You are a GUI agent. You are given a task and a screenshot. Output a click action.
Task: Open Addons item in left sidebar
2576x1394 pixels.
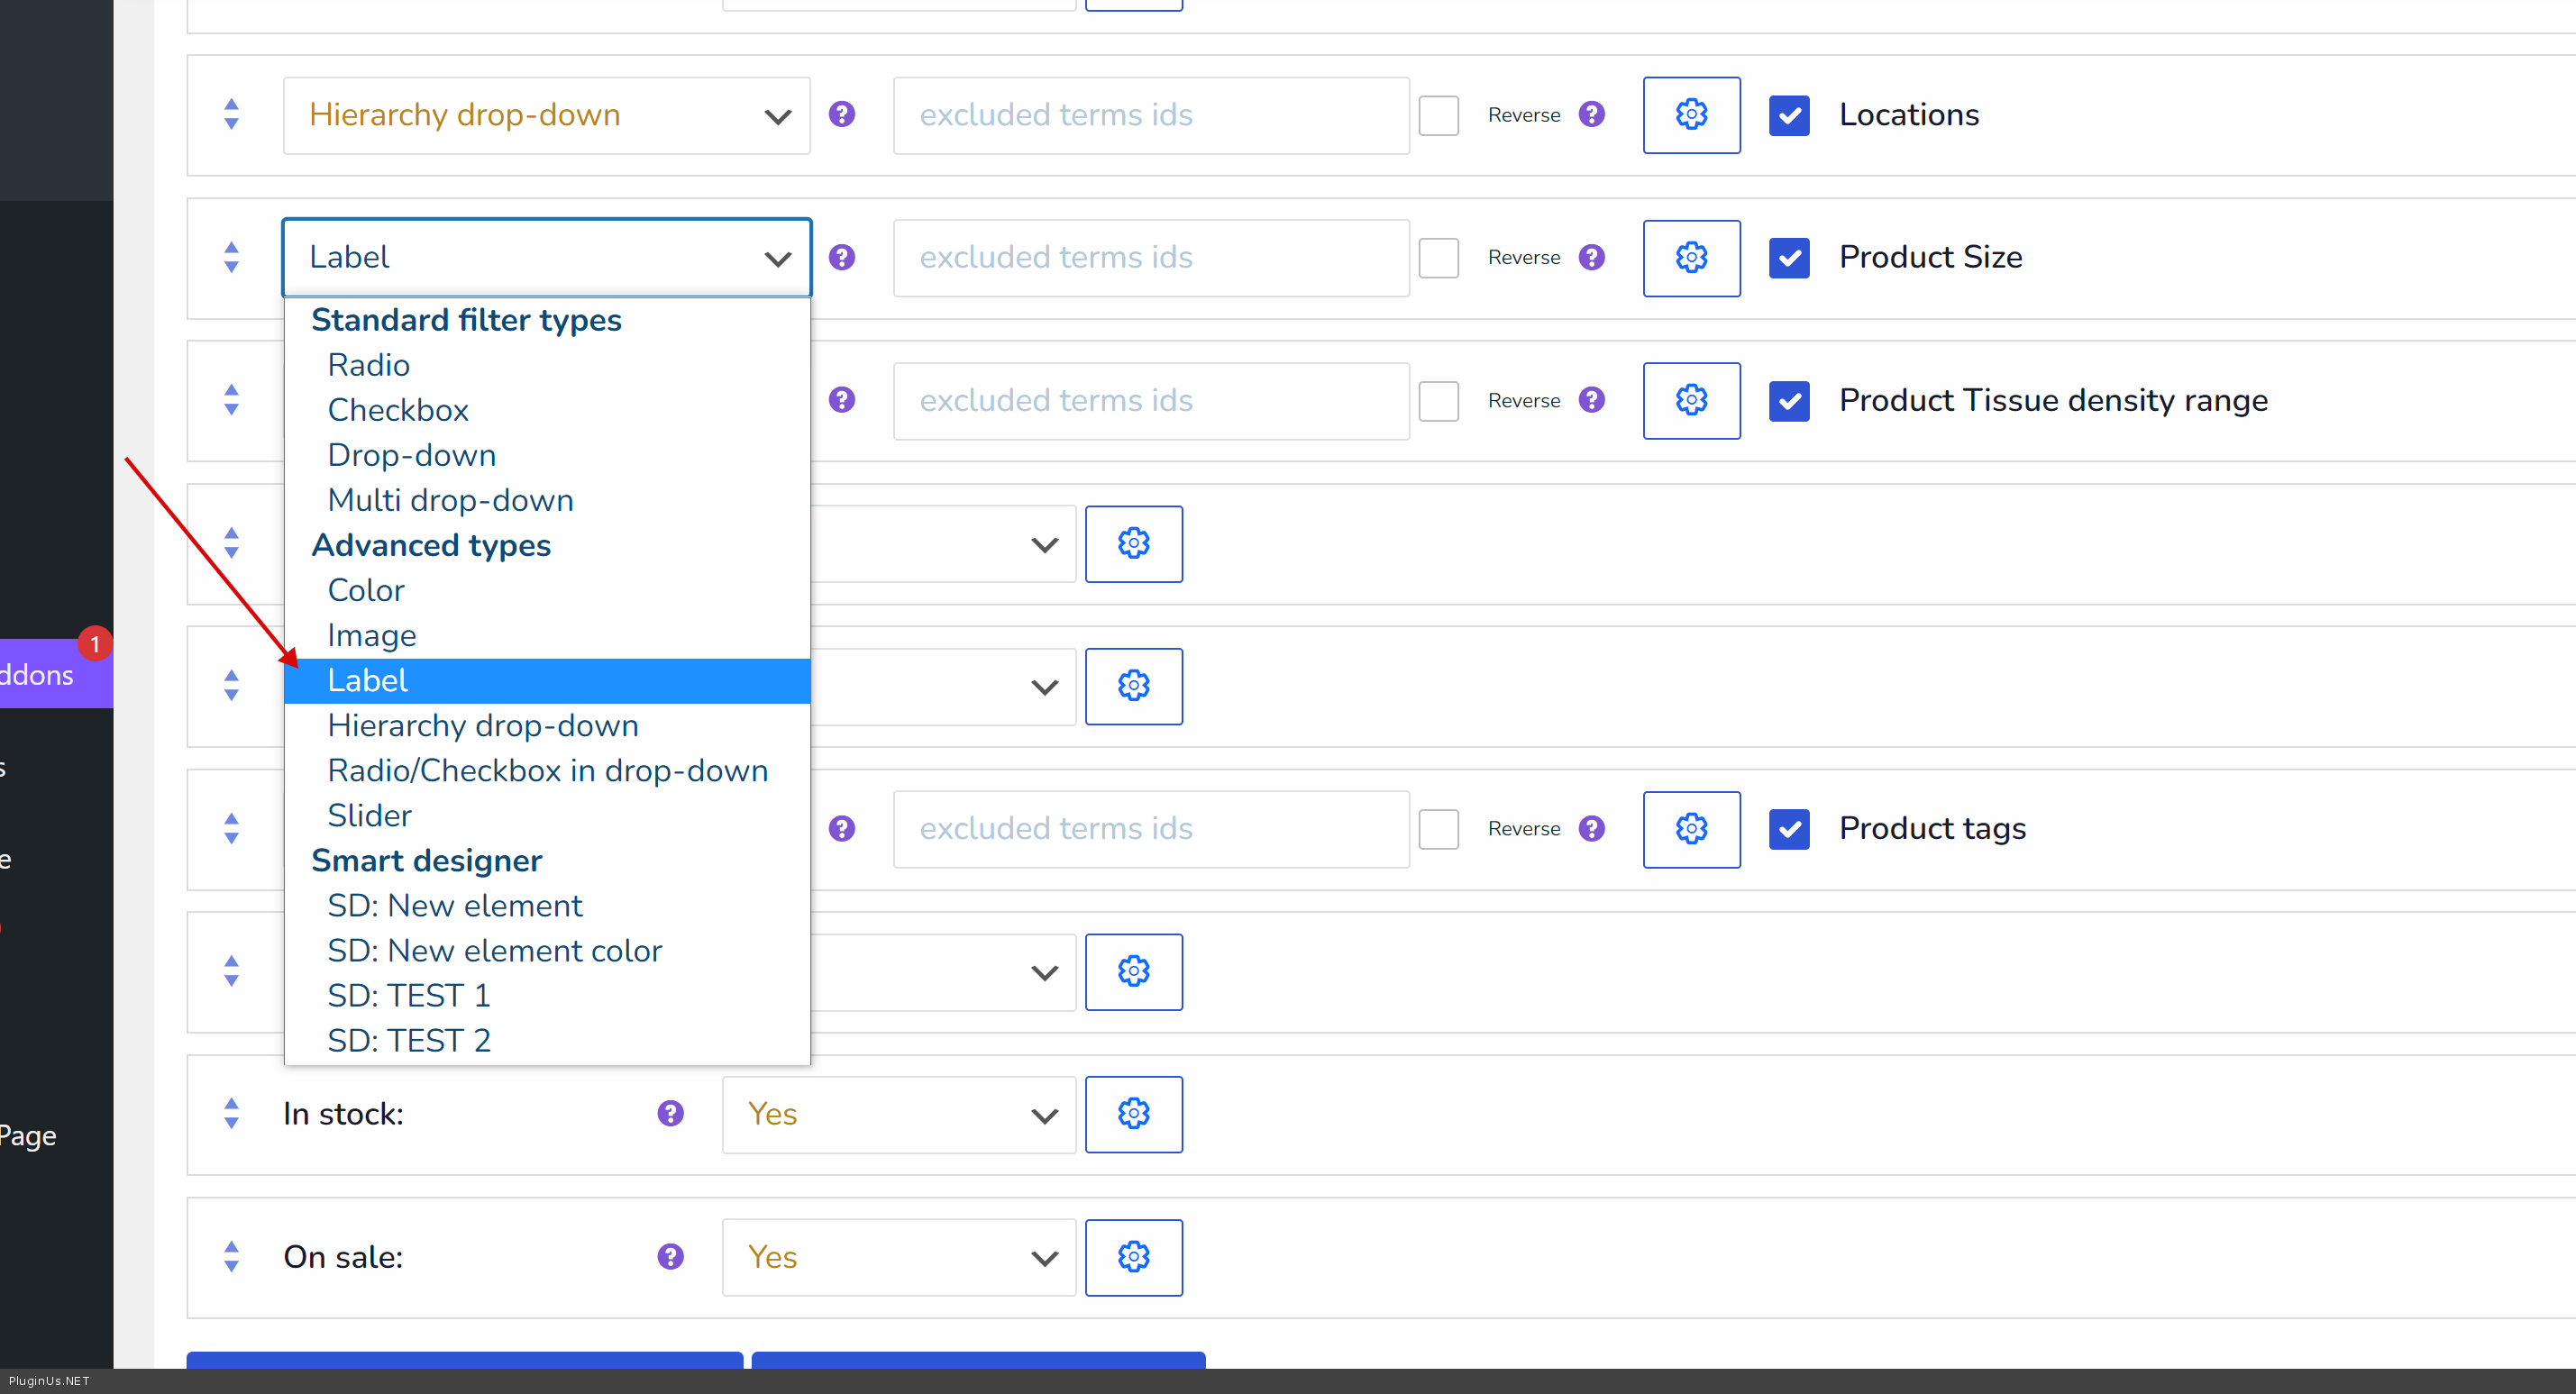pos(40,675)
